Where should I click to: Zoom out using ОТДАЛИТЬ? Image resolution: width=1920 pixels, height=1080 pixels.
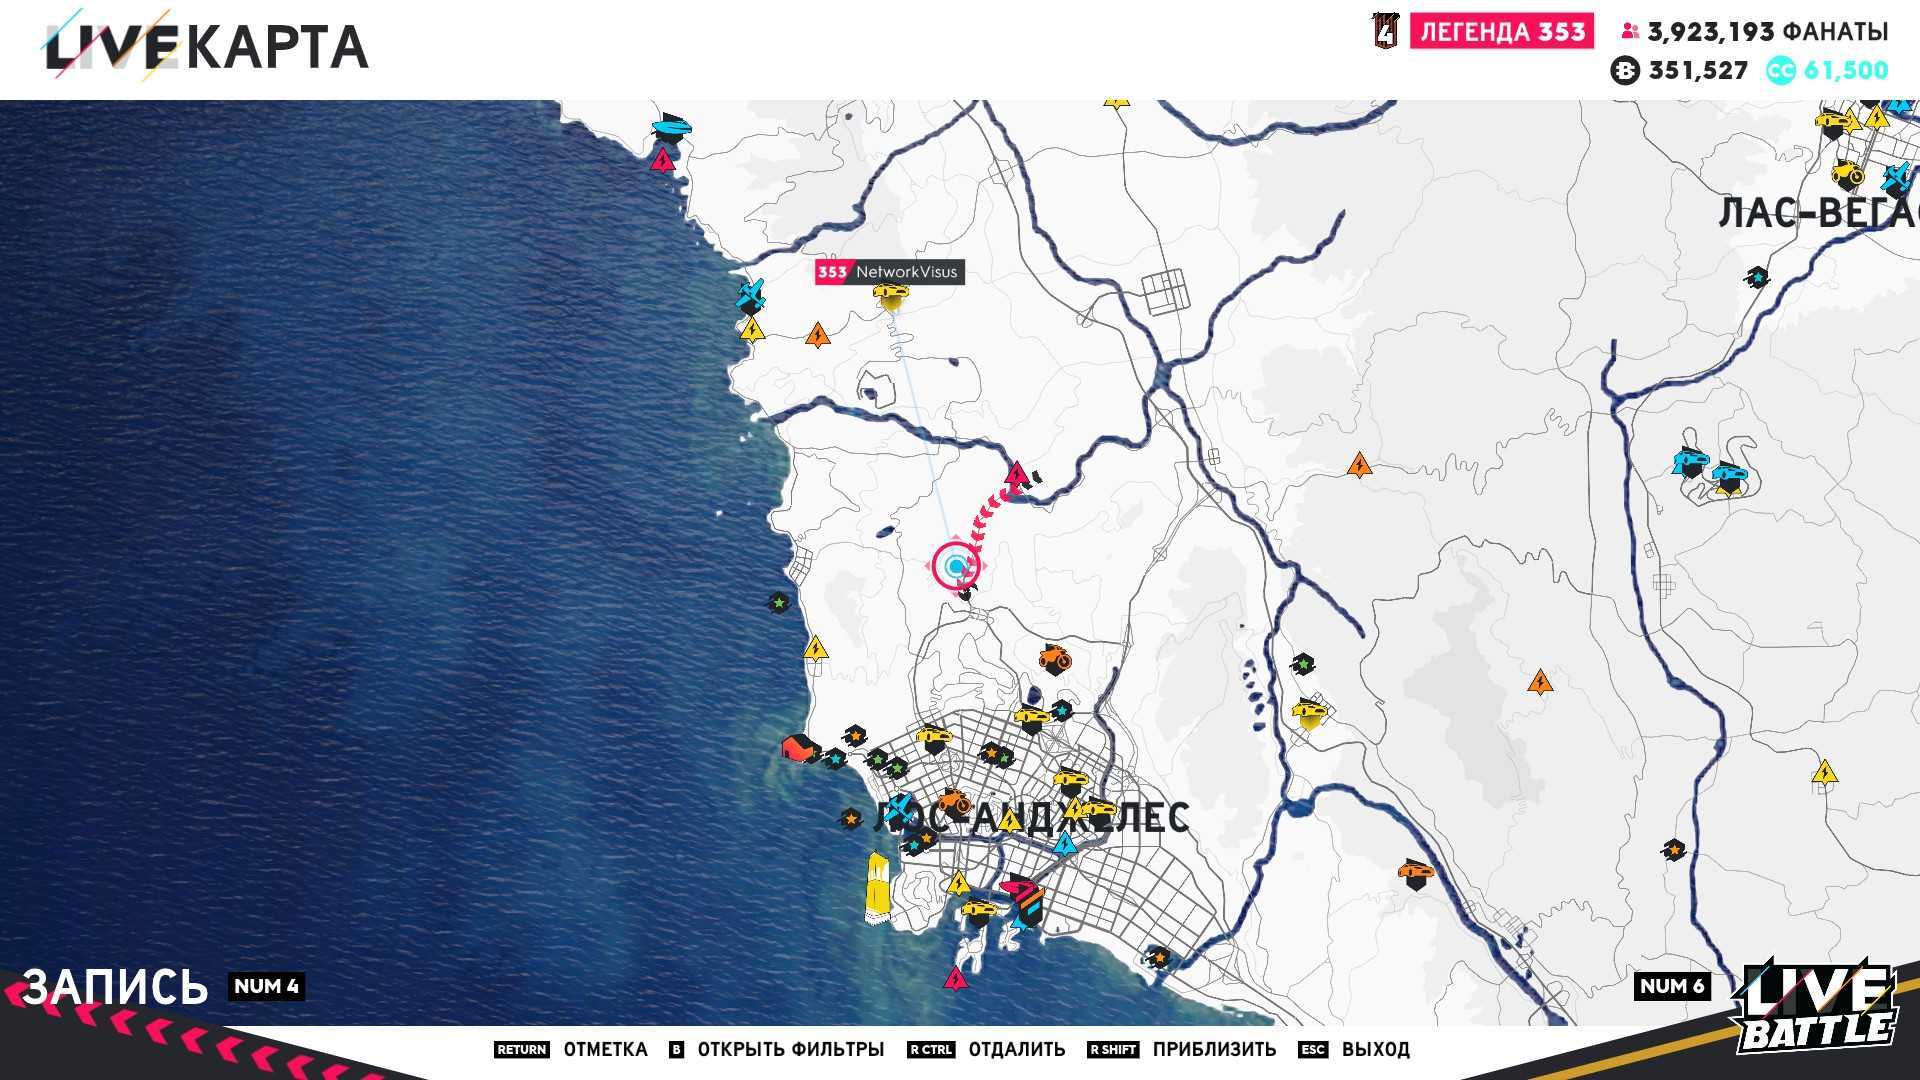(x=1016, y=1049)
